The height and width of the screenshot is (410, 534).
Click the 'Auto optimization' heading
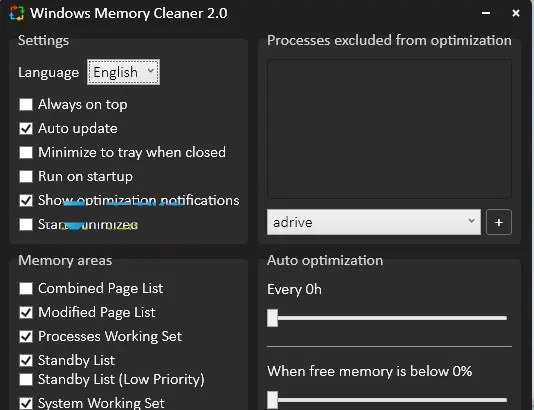click(325, 261)
